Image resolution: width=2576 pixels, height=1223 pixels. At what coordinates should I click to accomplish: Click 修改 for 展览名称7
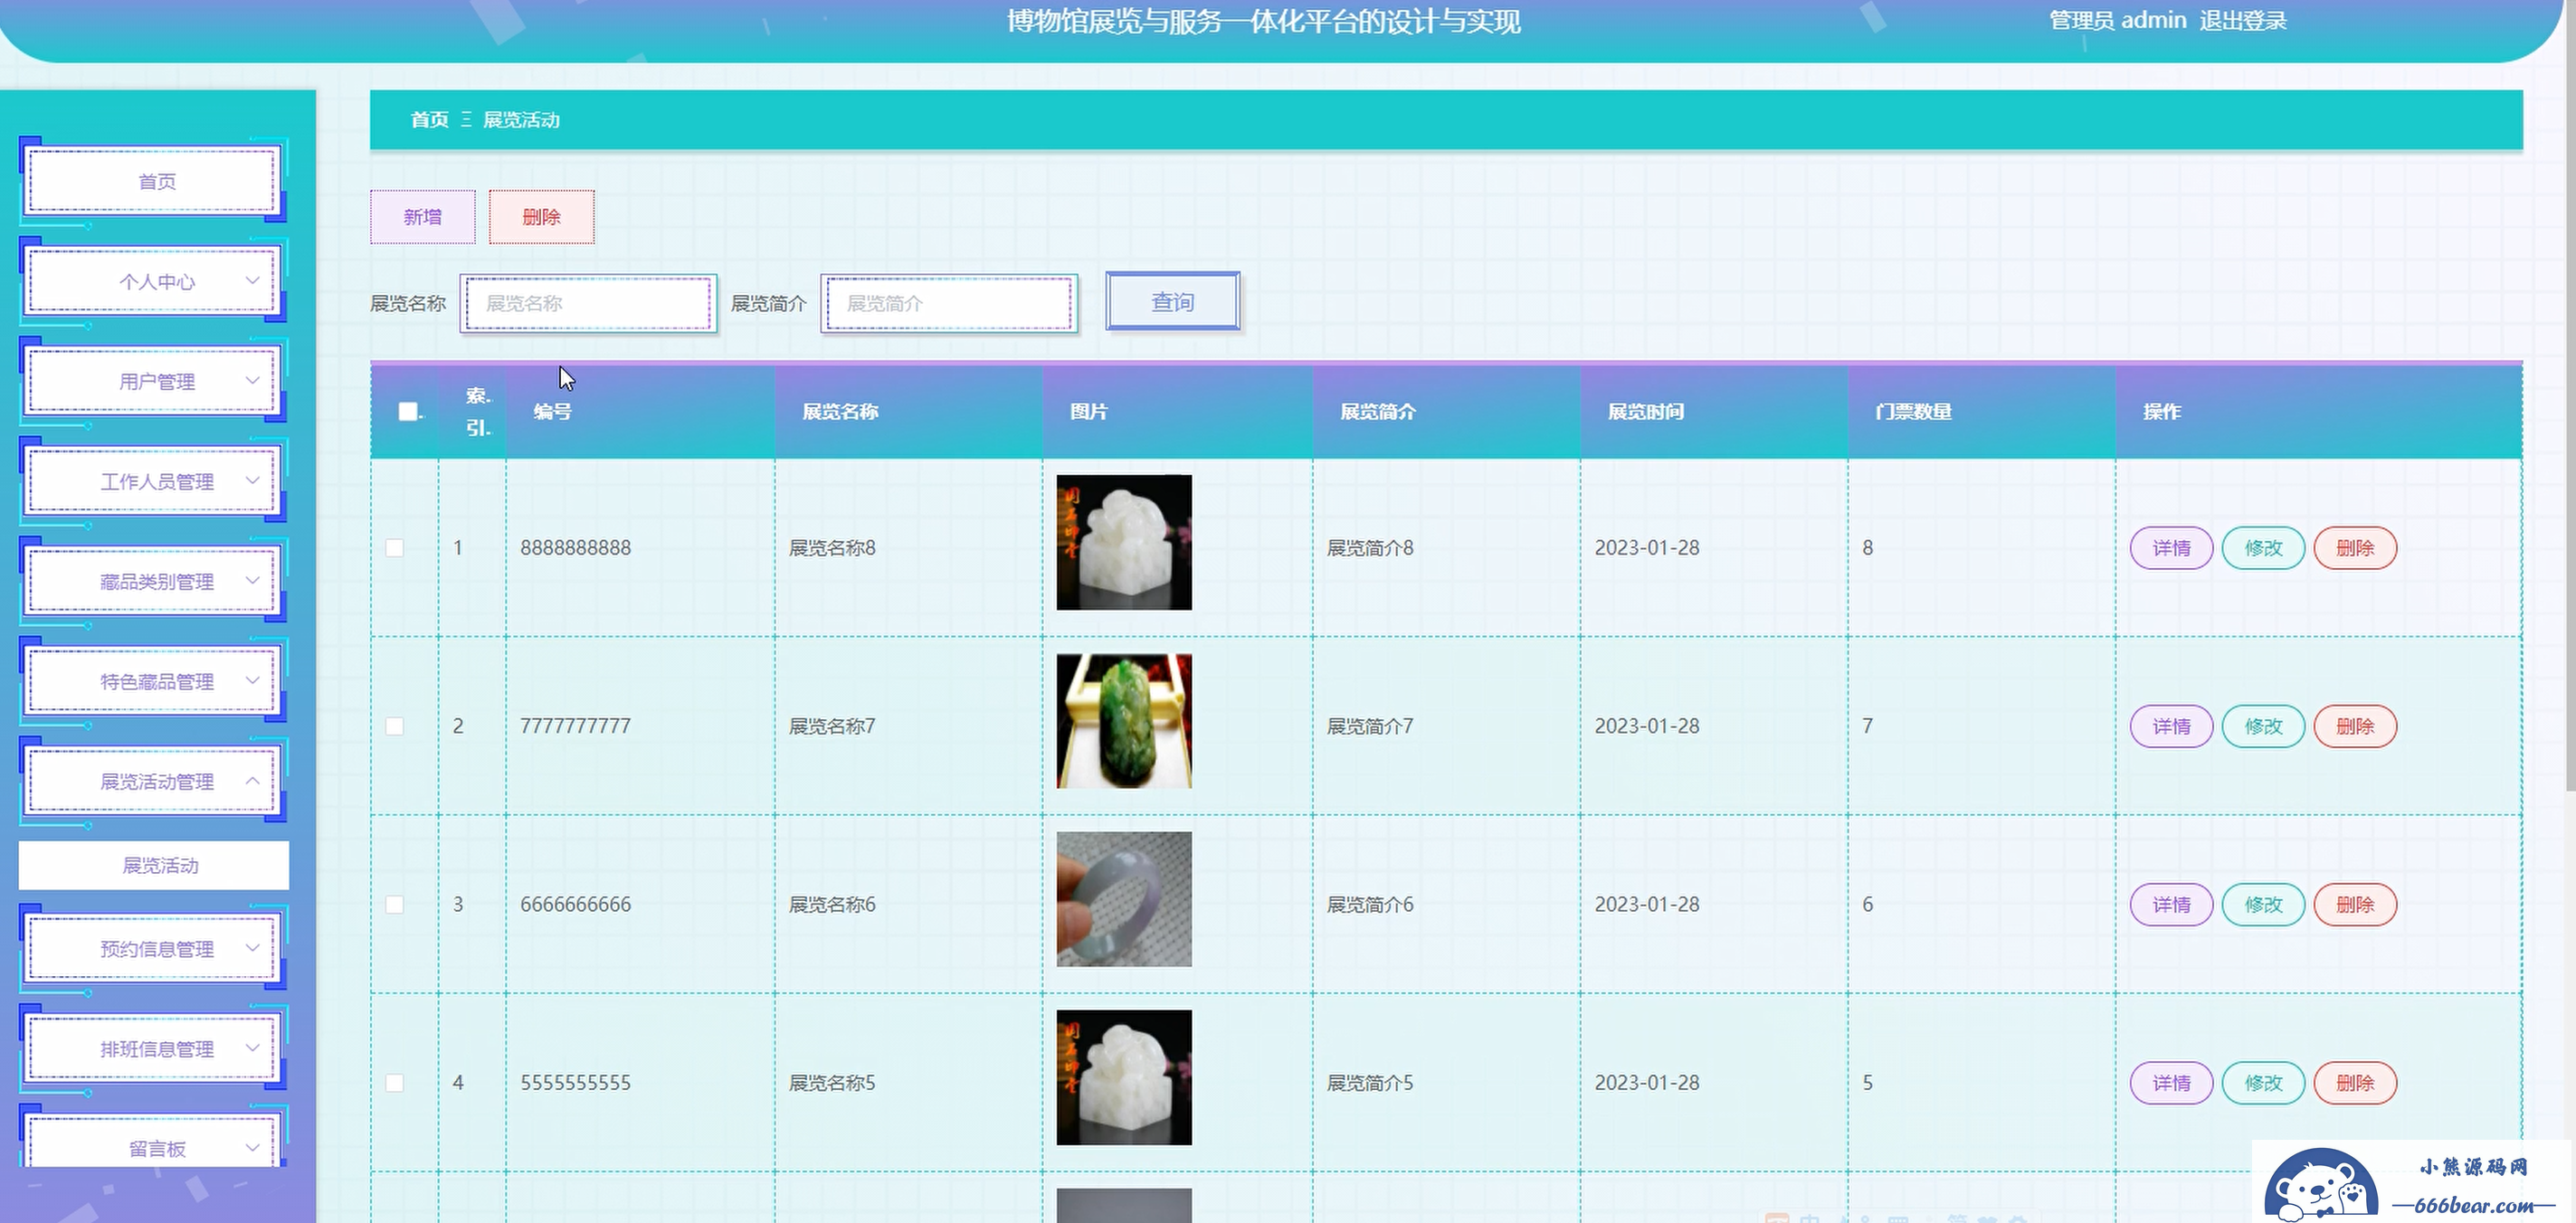(x=2263, y=726)
